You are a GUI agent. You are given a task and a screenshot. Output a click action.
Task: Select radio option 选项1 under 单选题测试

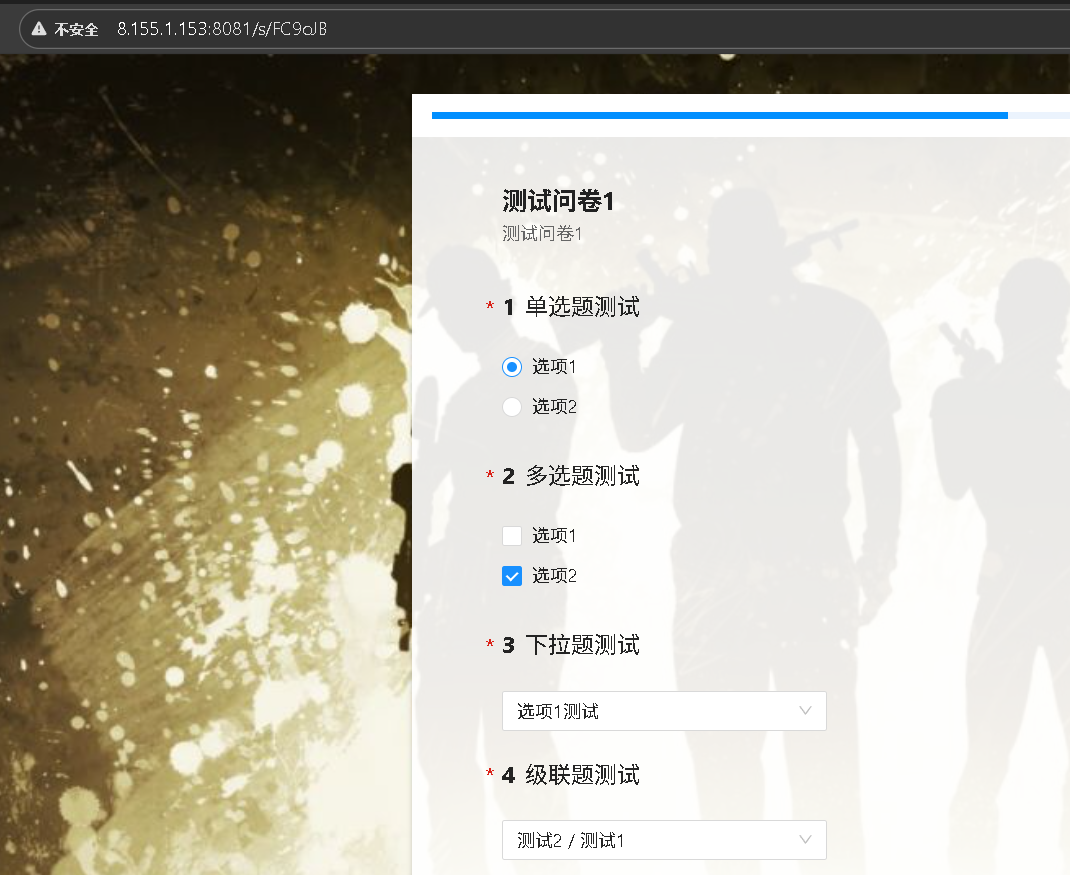(512, 367)
